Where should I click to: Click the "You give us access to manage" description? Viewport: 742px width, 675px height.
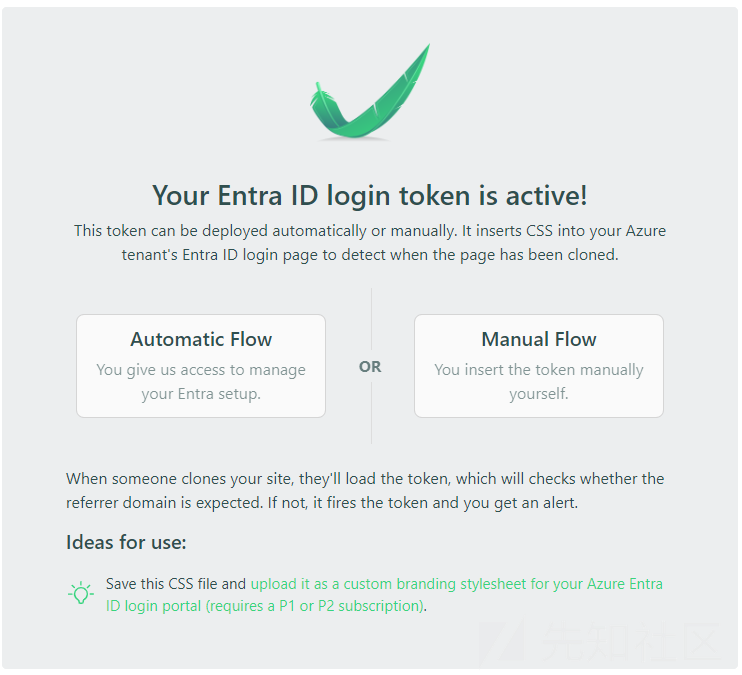(x=201, y=370)
